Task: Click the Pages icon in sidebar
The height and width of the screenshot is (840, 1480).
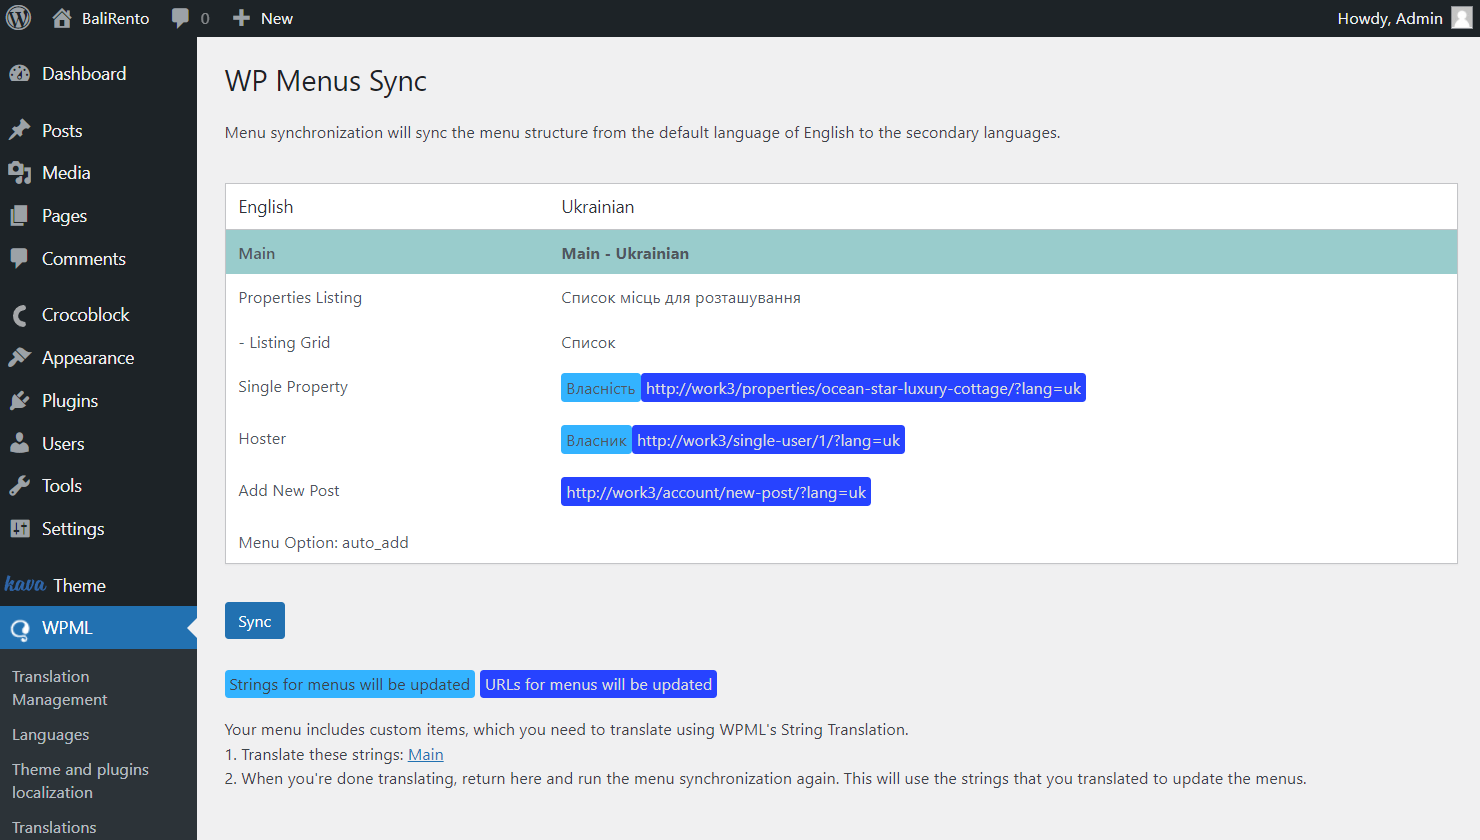Action: point(19,216)
